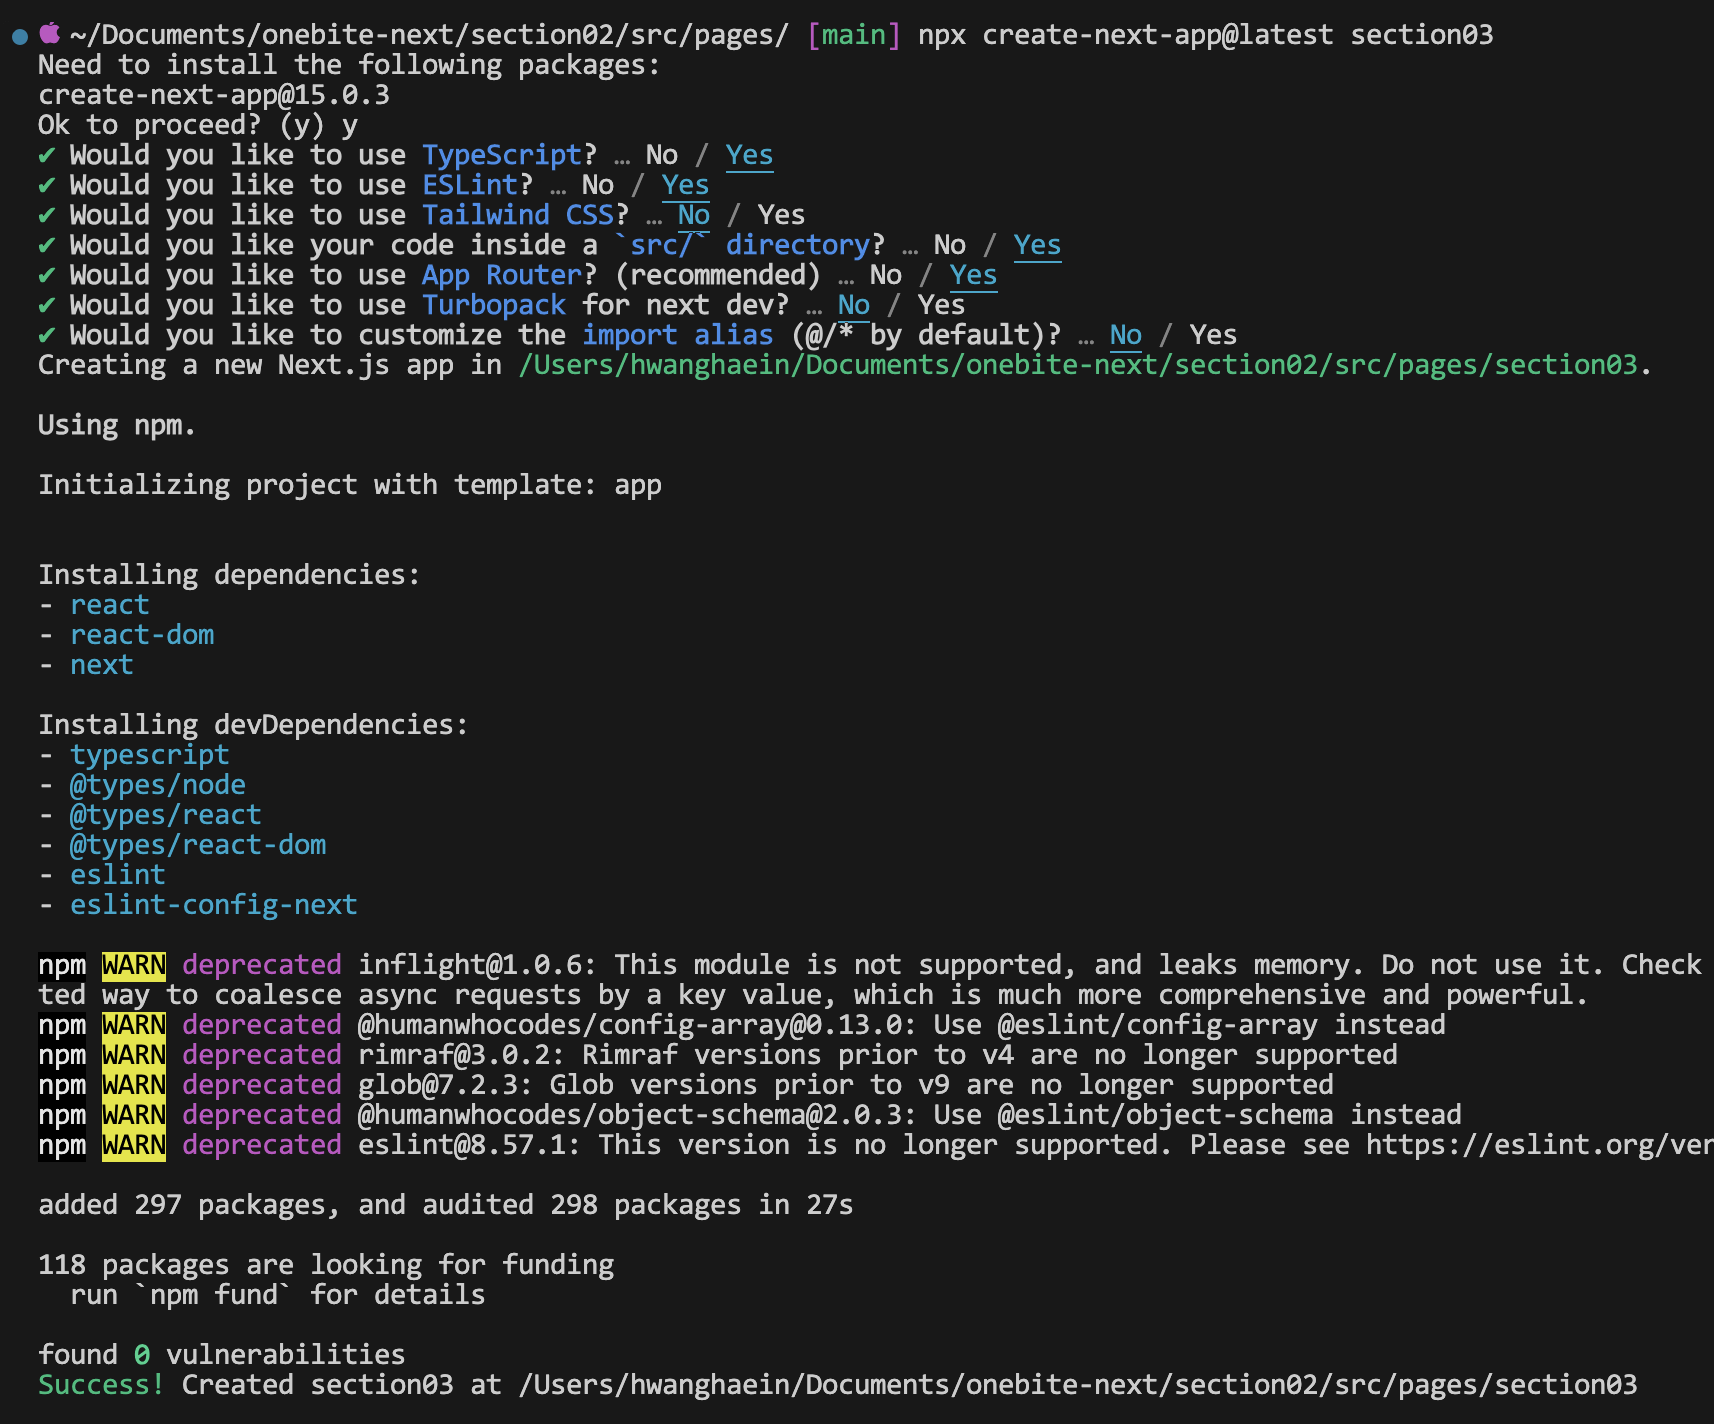Click the '@types/react' devDependency entry
Viewport: 1714px width, 1424px height.
point(166,816)
